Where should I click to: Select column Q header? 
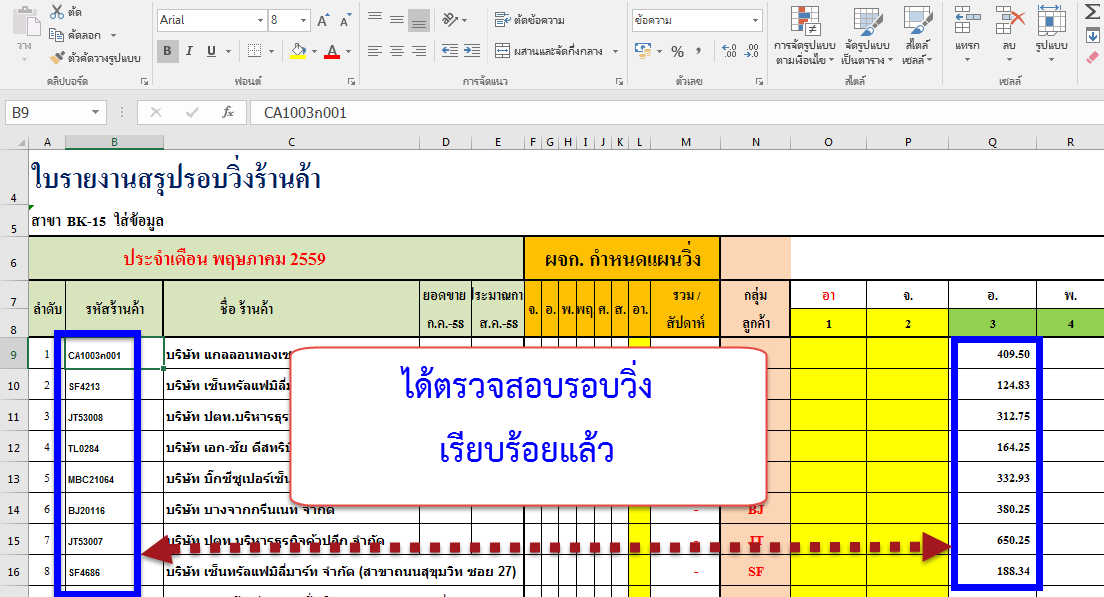point(992,142)
